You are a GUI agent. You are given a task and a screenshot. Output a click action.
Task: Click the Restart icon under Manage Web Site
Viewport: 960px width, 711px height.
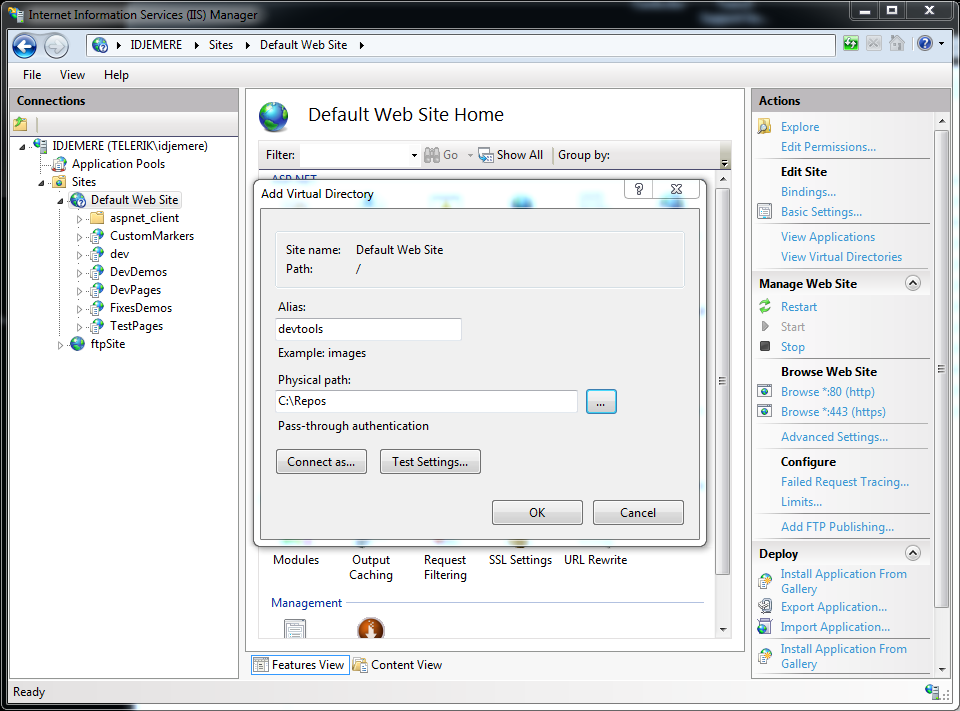pos(765,307)
